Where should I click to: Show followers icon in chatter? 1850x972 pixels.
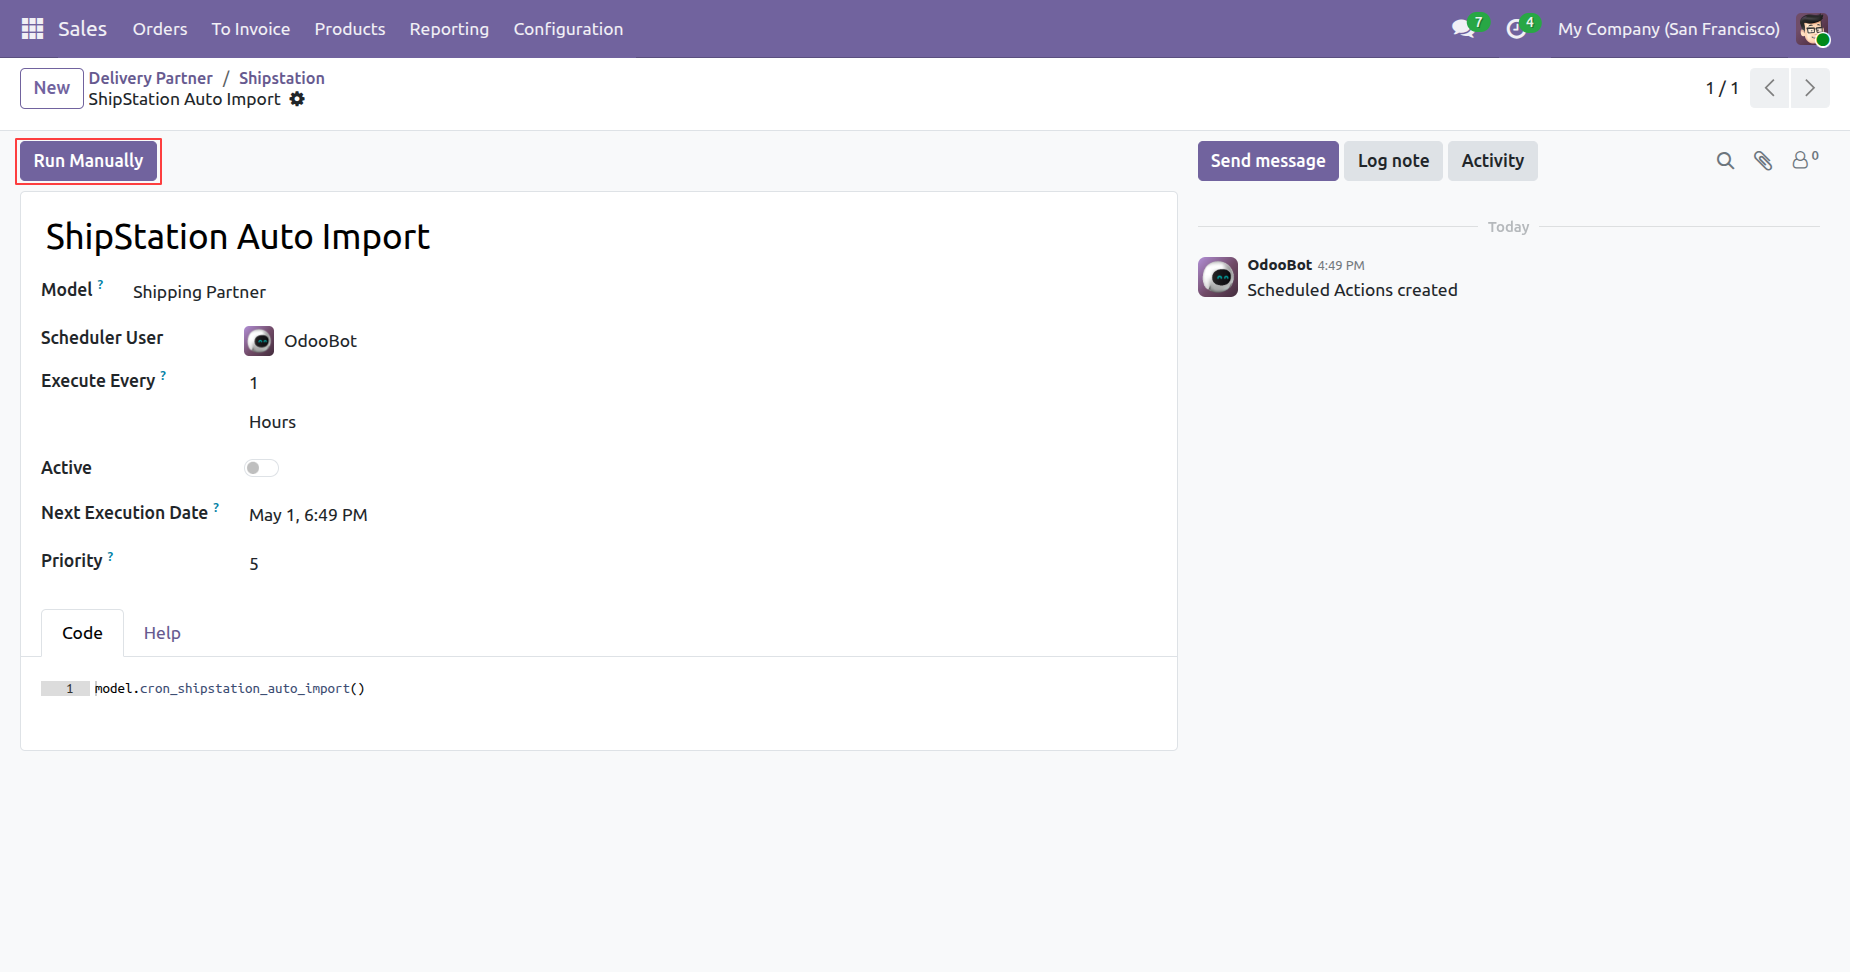click(x=1804, y=160)
